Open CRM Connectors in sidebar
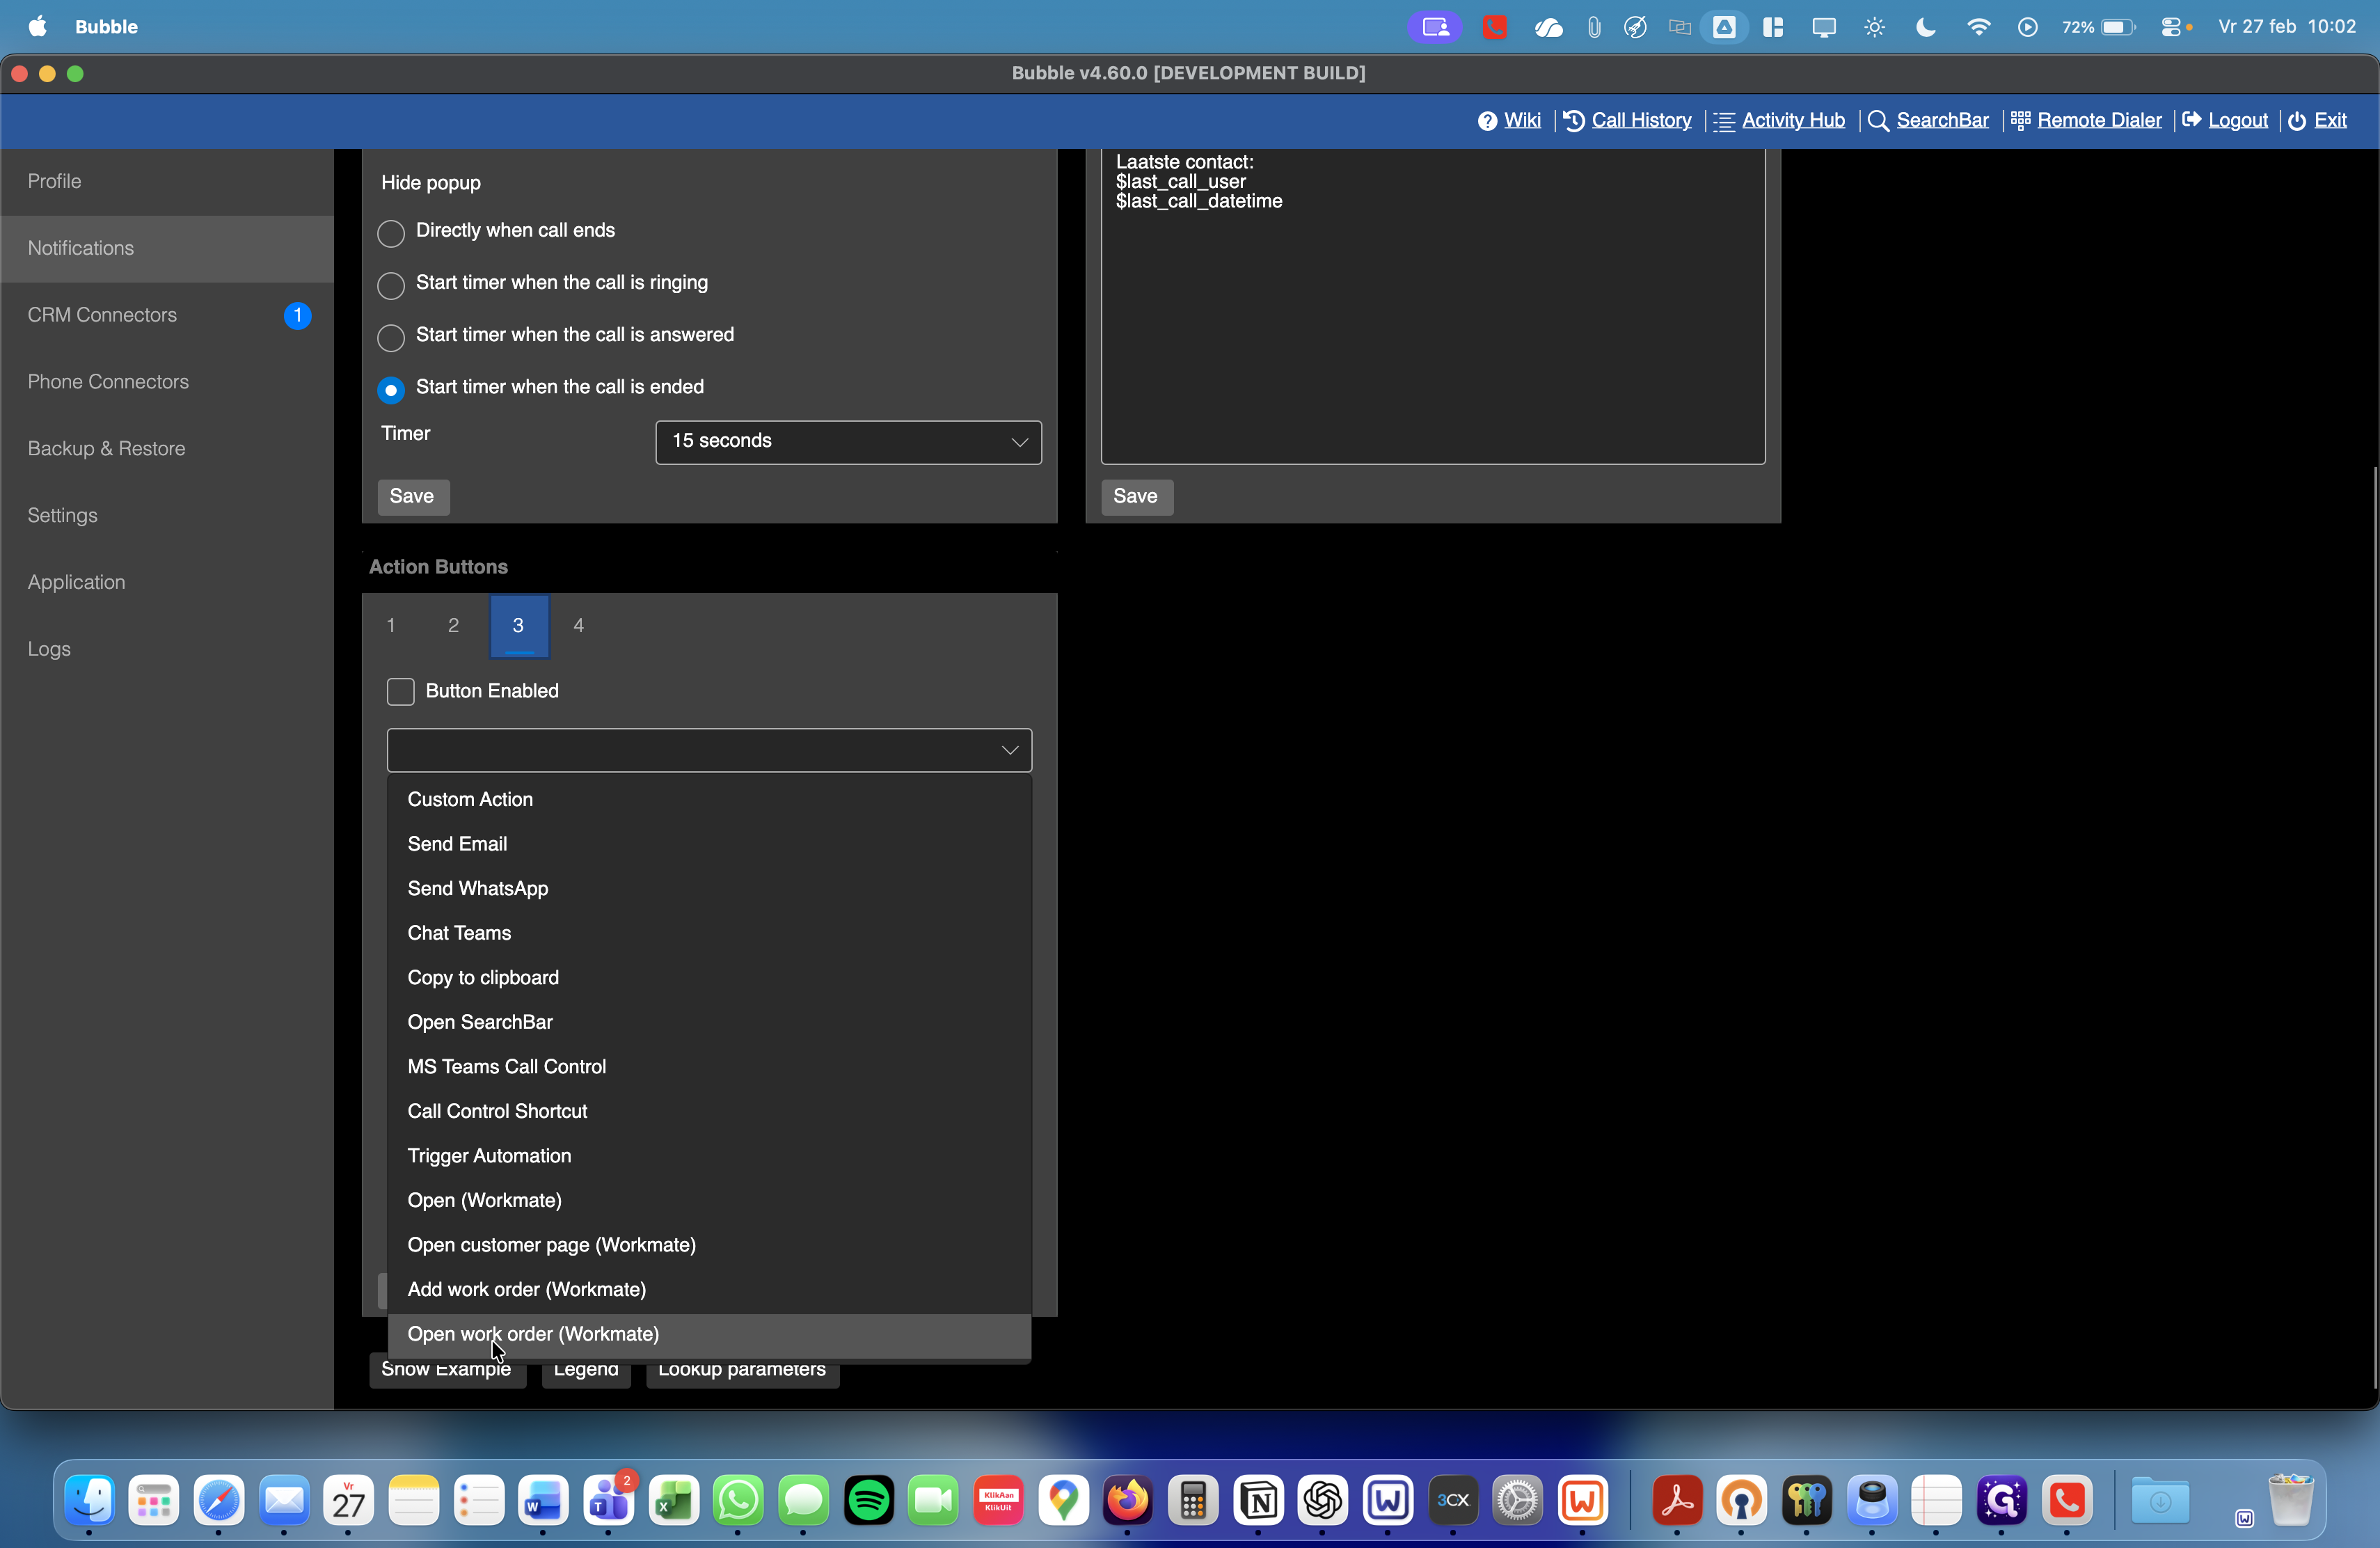 click(102, 315)
